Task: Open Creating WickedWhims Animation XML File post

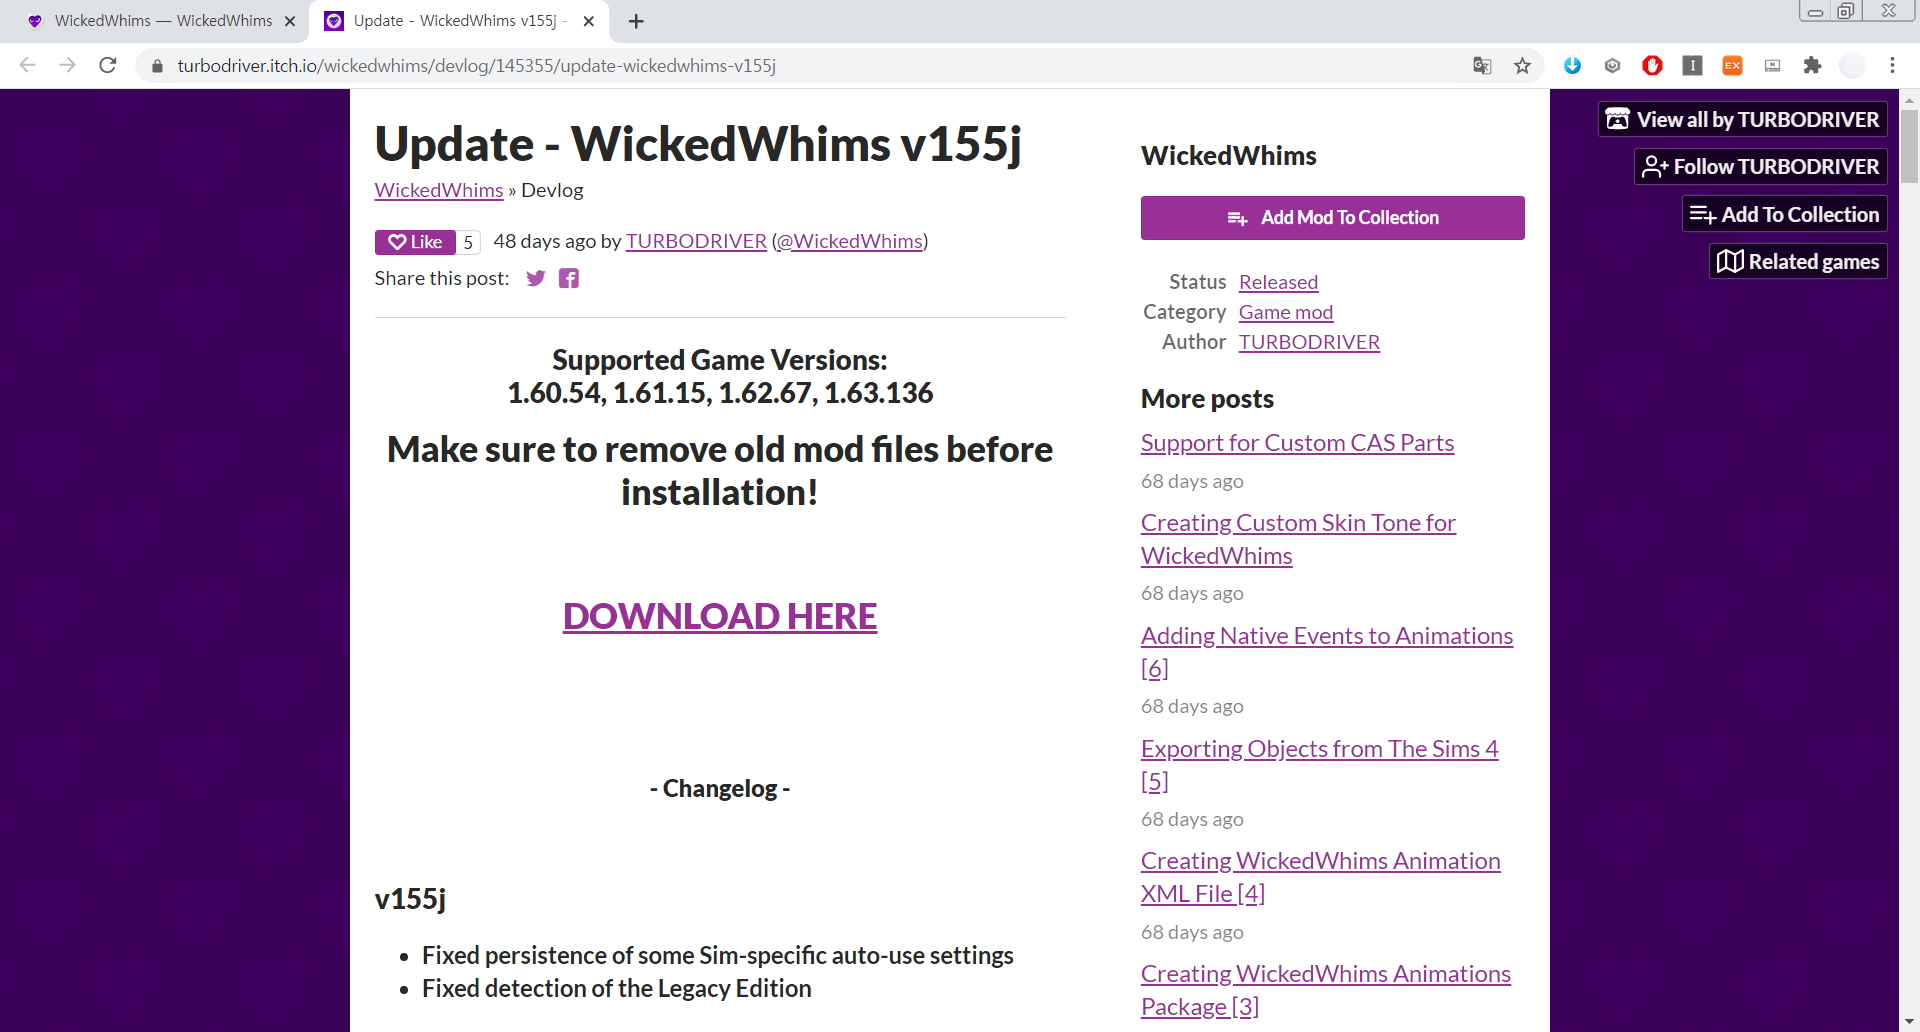Action: [x=1321, y=877]
